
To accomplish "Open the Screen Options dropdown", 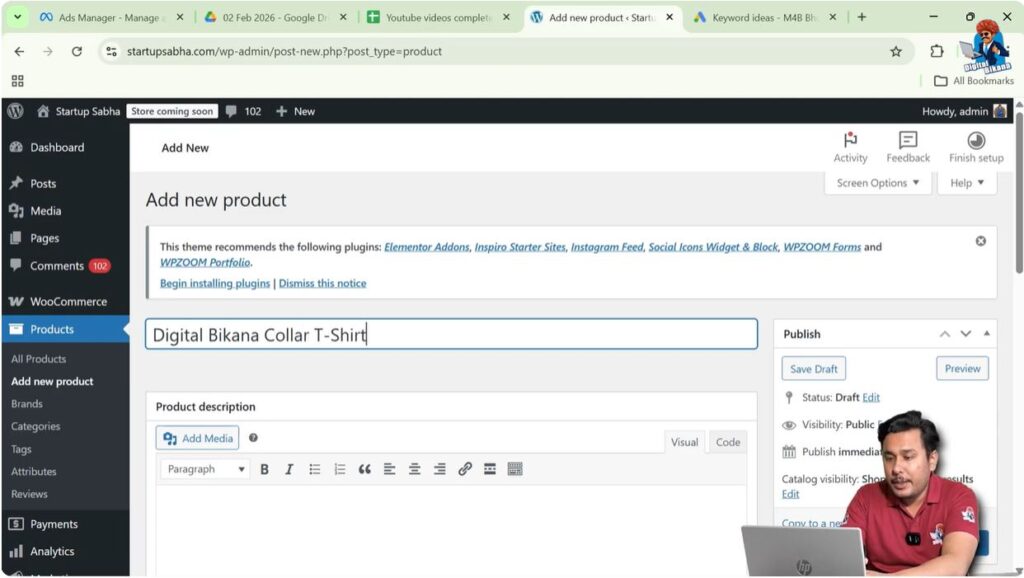I will coord(877,183).
